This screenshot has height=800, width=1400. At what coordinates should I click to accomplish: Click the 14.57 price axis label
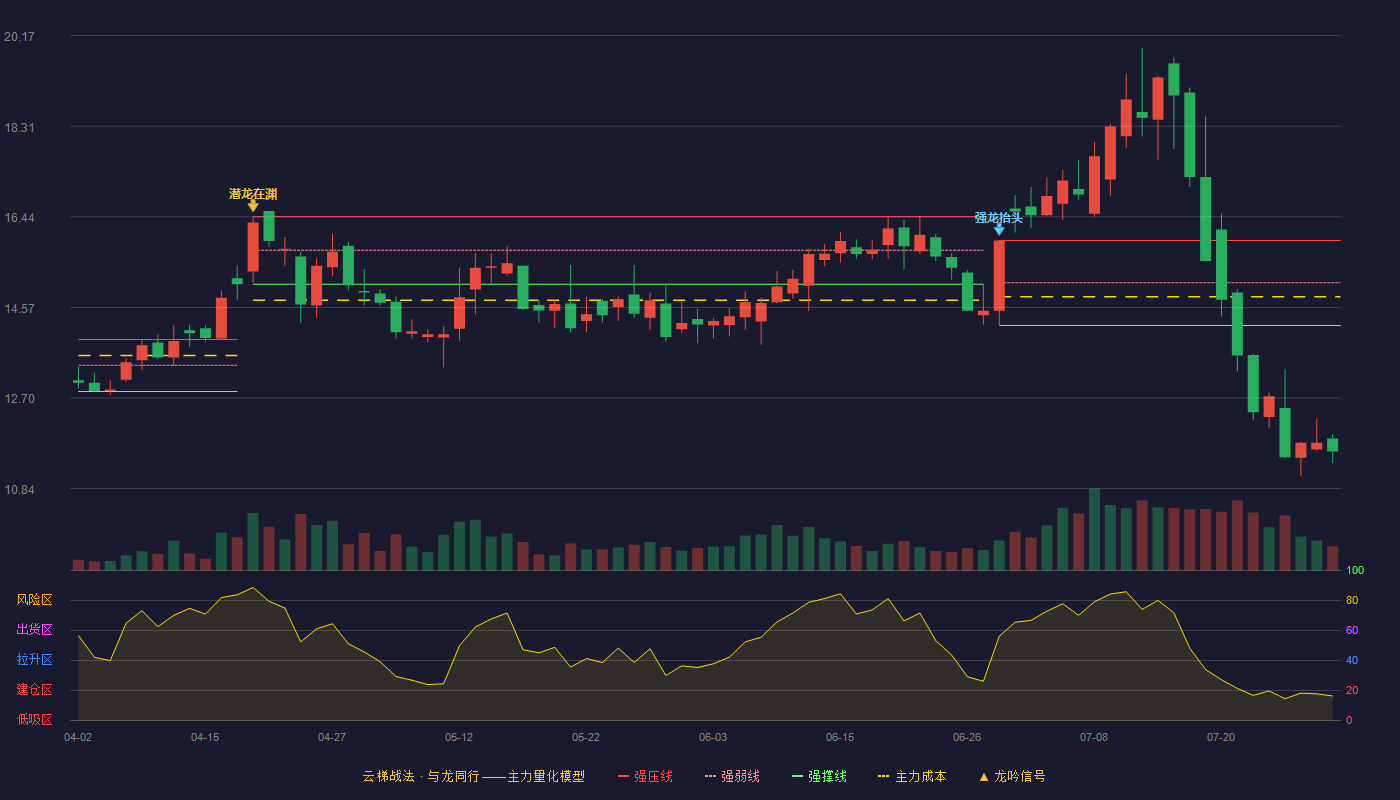coord(19,309)
